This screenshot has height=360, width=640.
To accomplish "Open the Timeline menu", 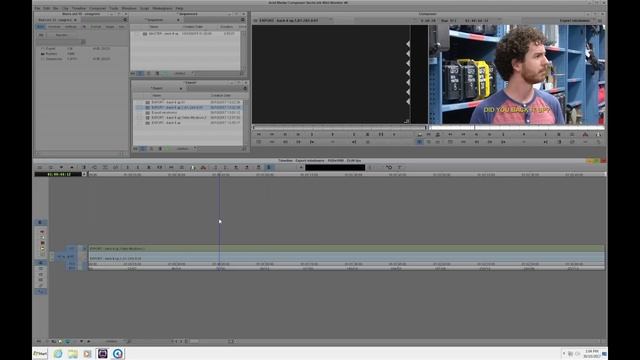I will [x=79, y=8].
